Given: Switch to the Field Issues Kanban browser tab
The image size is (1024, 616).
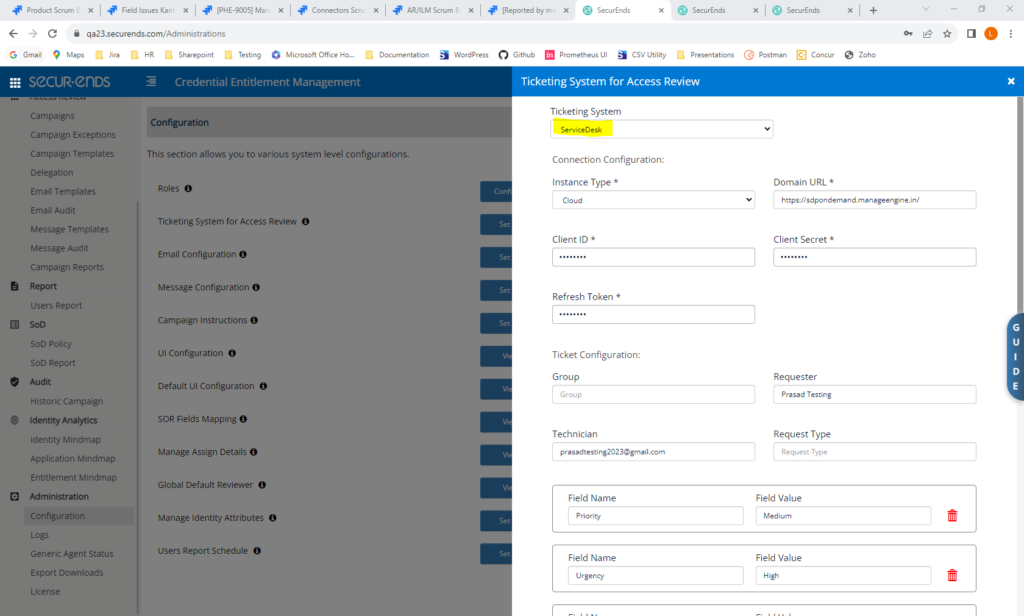Looking at the screenshot, I should pos(146,10).
